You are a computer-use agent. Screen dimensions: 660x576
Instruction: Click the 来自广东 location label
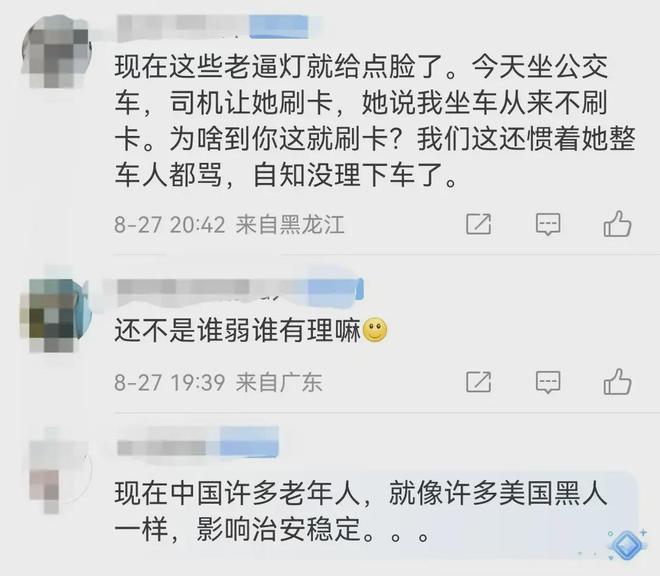click(x=279, y=382)
